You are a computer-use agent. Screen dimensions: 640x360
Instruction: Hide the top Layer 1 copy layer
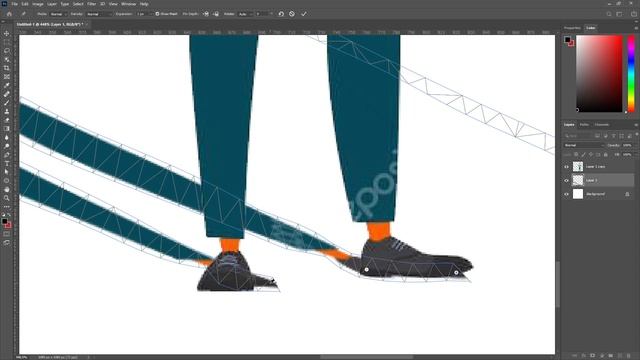567,167
